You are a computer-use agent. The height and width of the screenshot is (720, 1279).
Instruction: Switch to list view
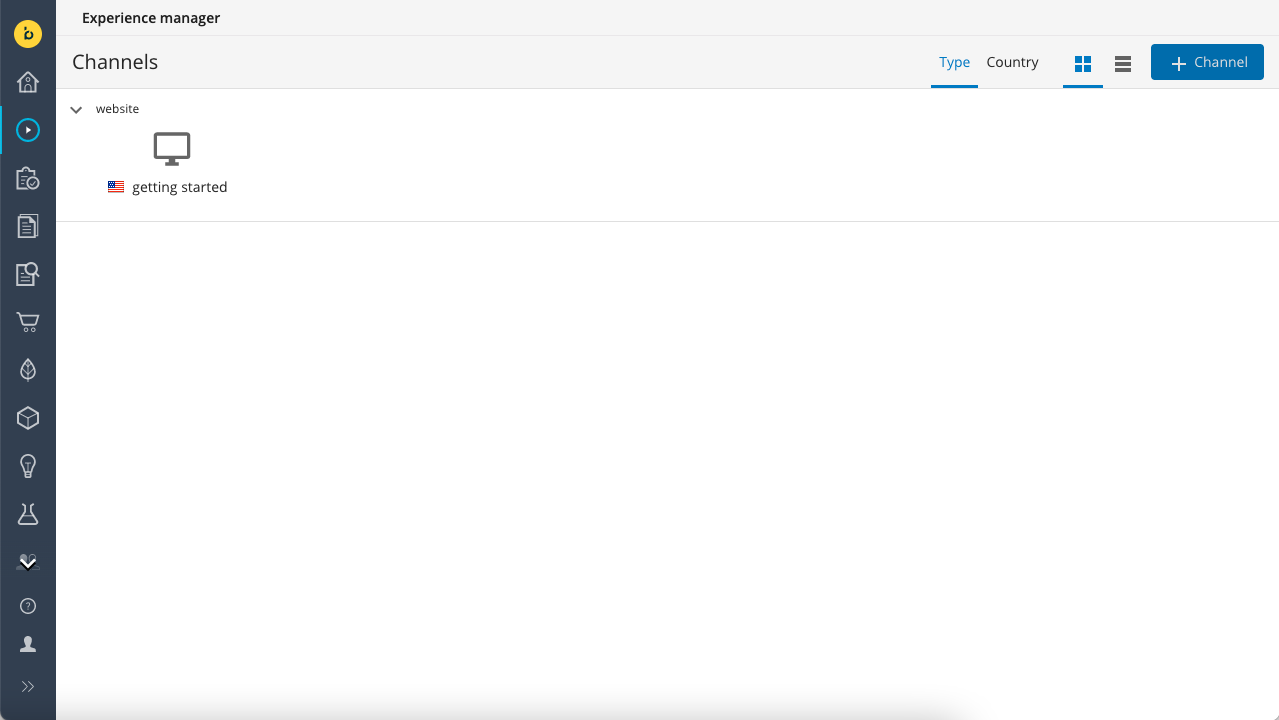point(1123,64)
